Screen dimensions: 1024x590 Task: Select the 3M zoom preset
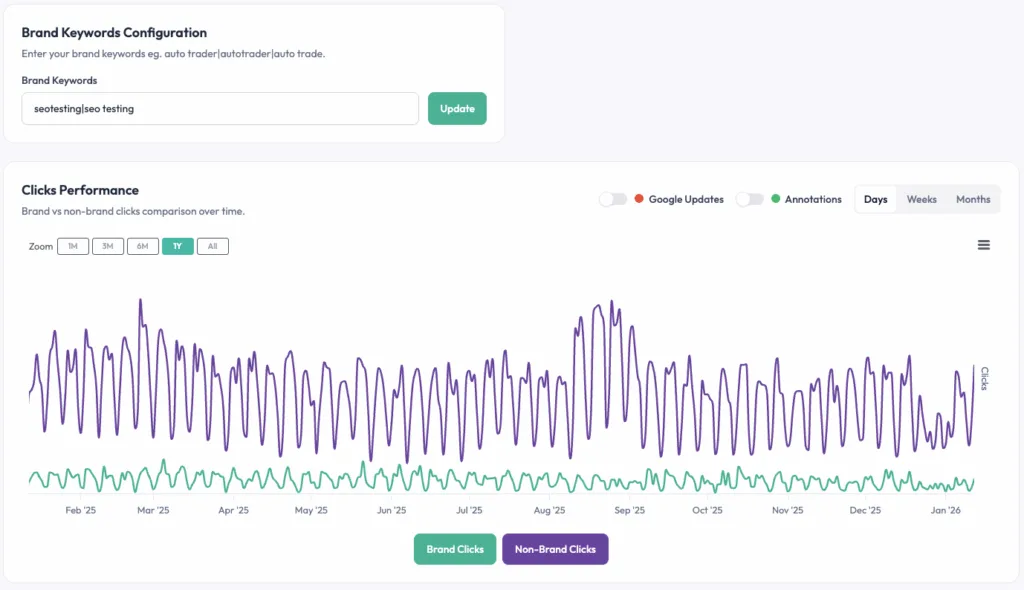coord(107,245)
